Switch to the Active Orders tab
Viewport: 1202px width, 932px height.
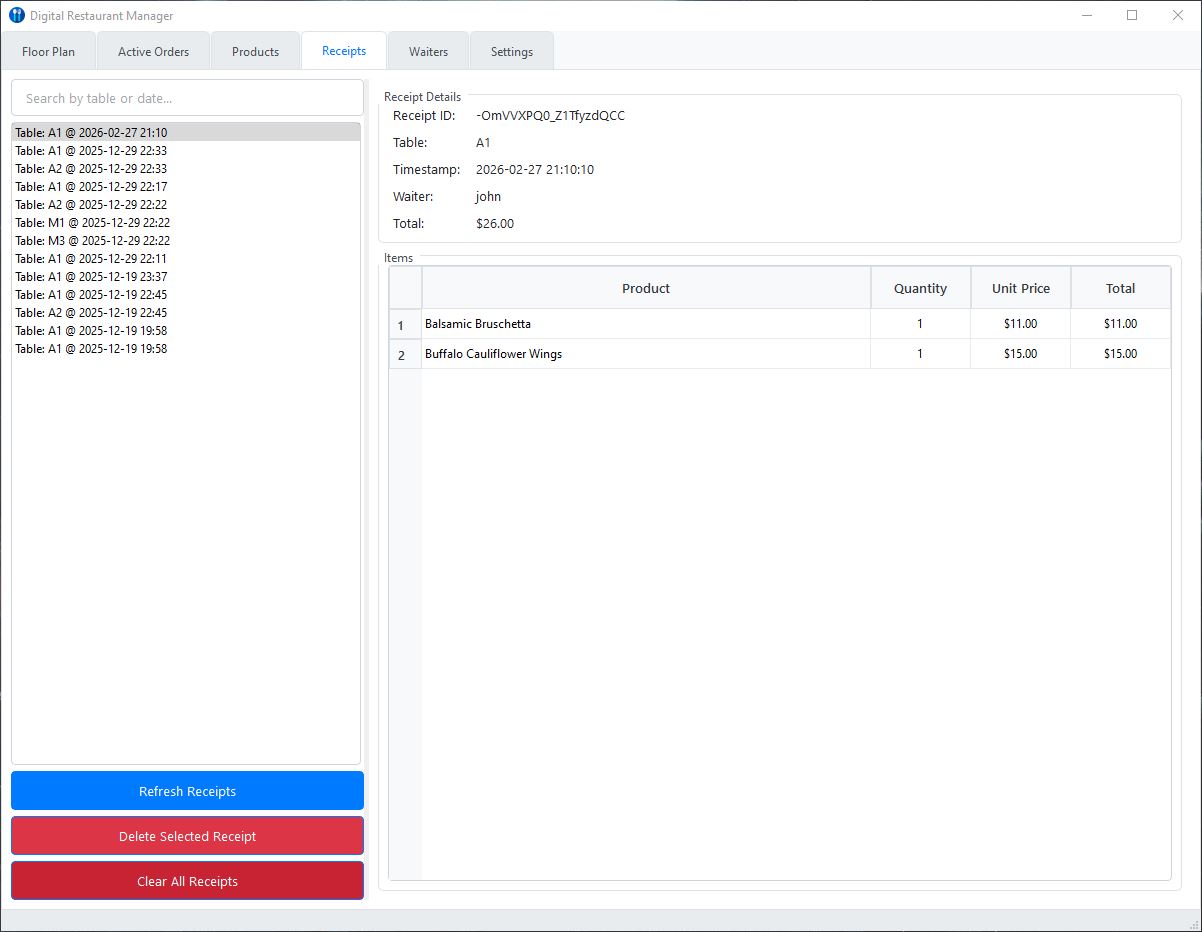(x=153, y=52)
